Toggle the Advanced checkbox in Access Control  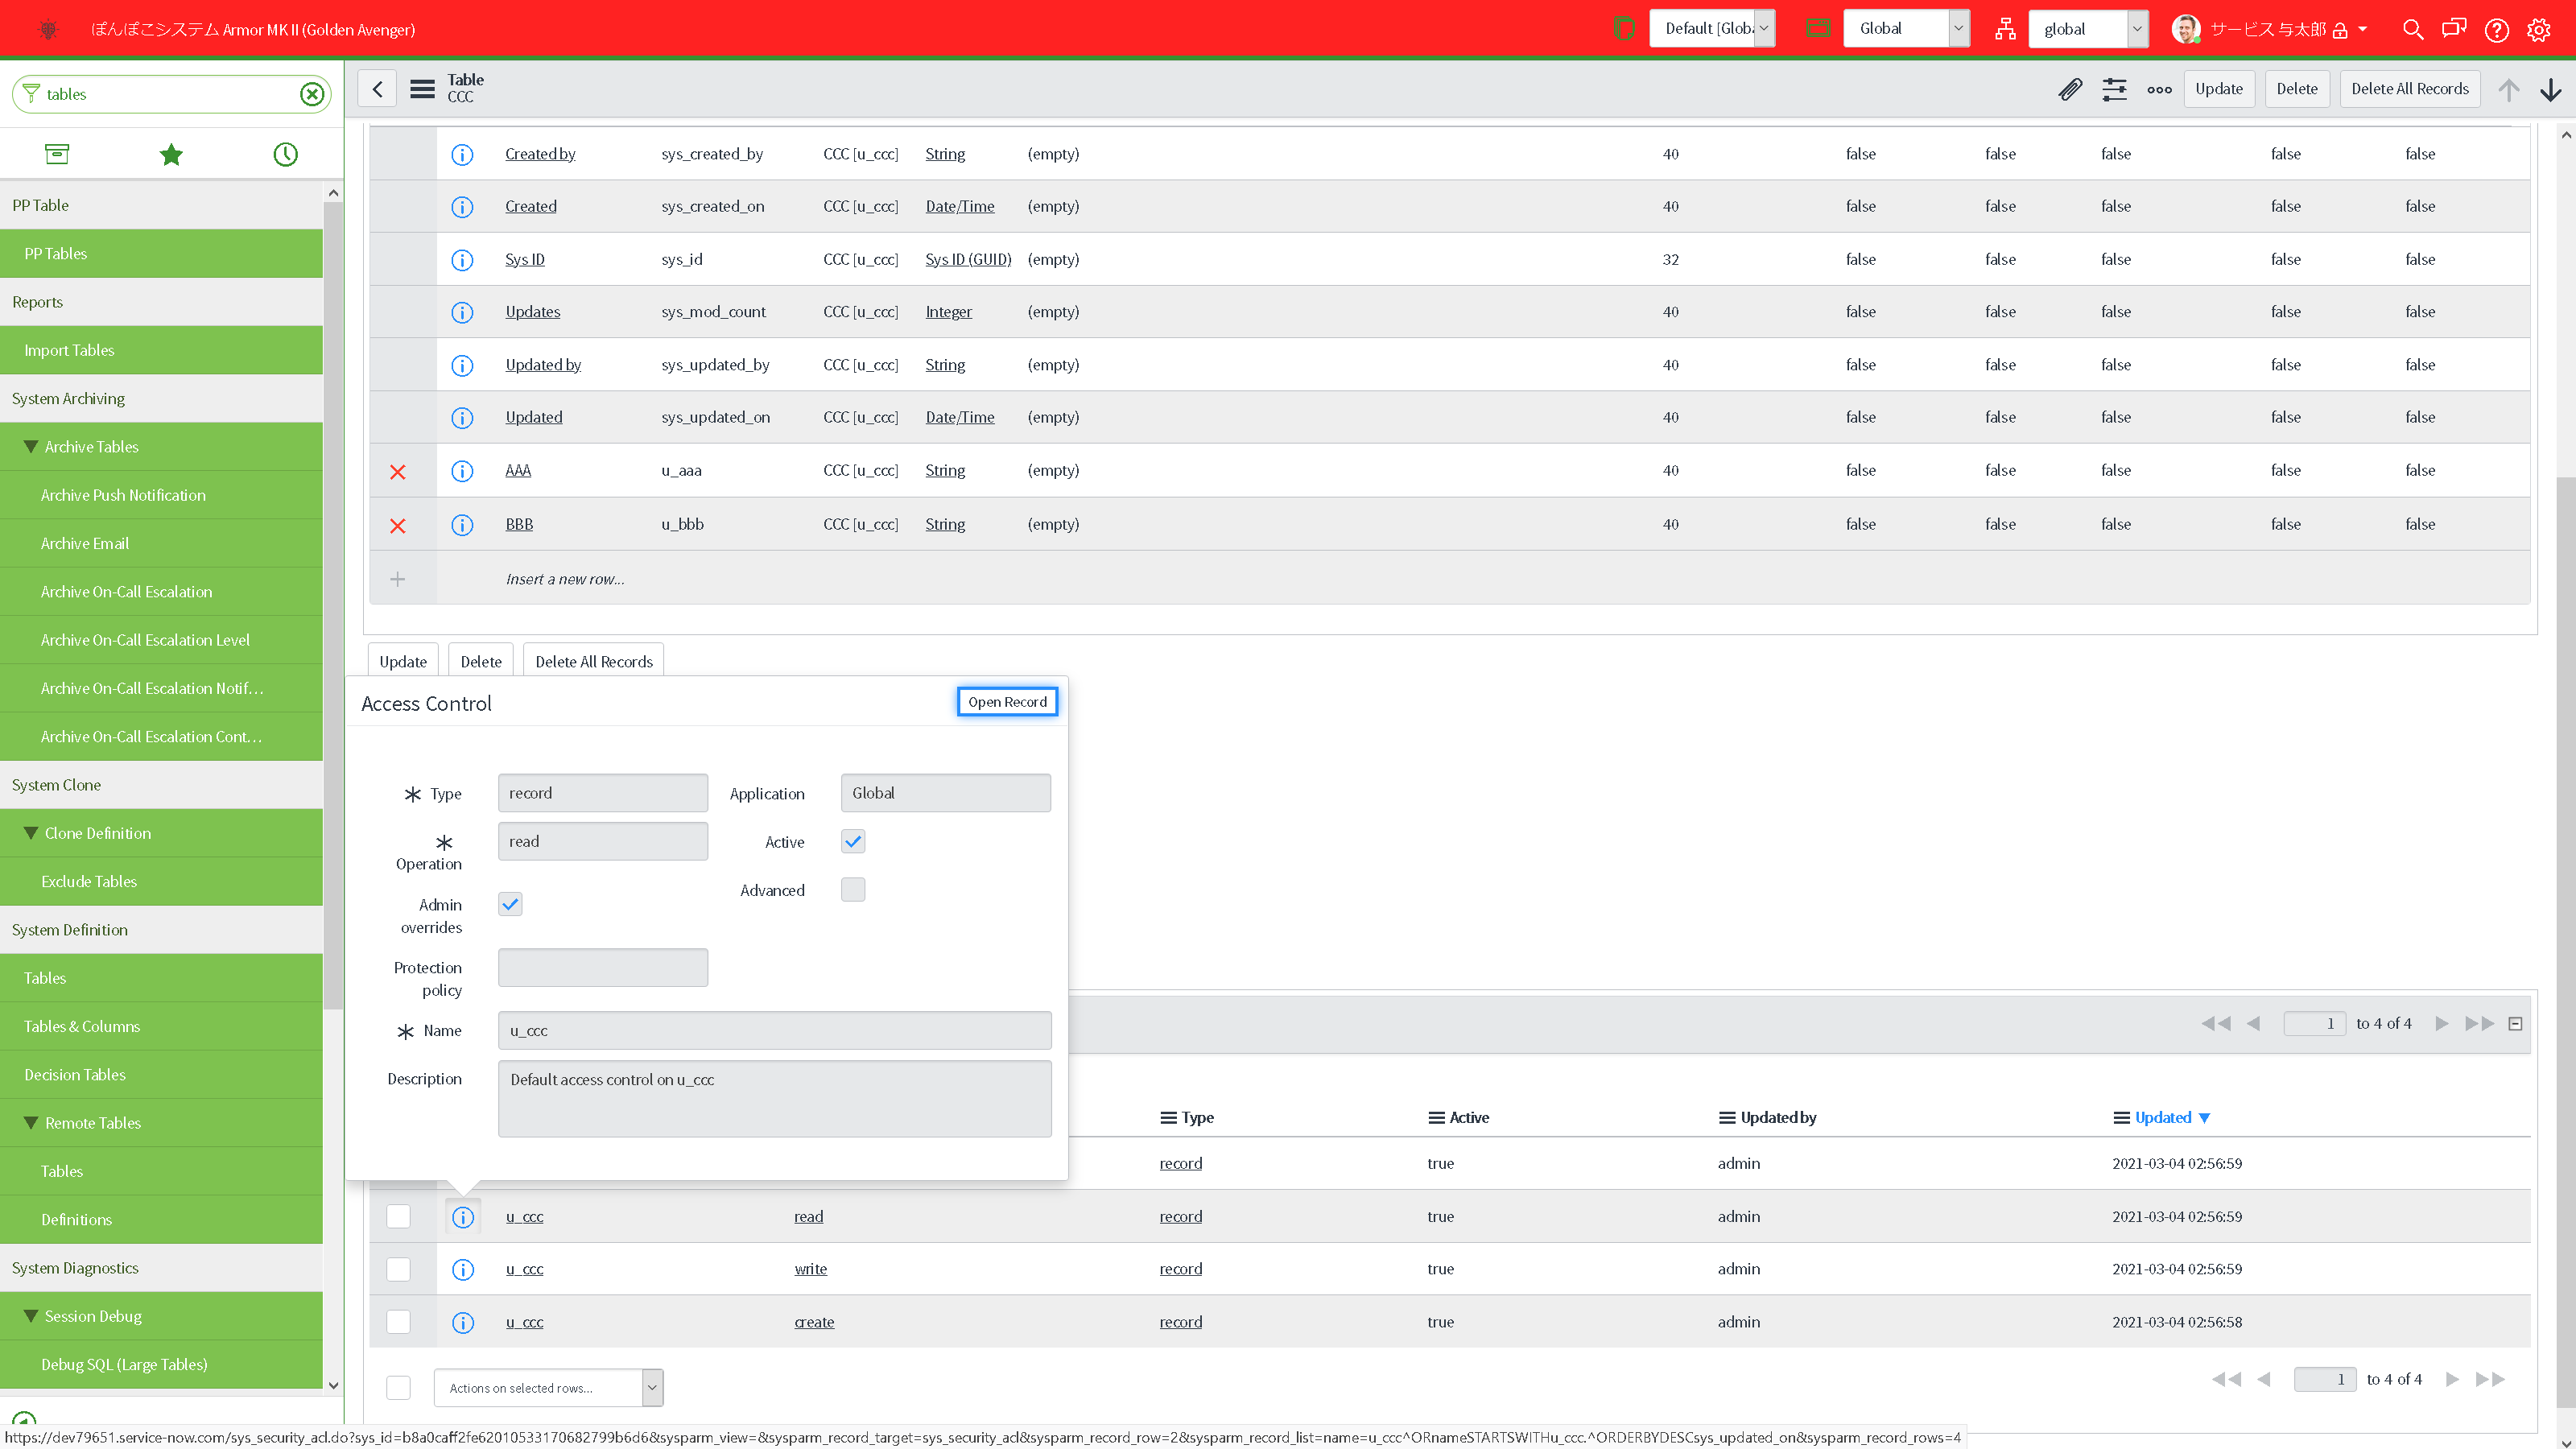(852, 890)
